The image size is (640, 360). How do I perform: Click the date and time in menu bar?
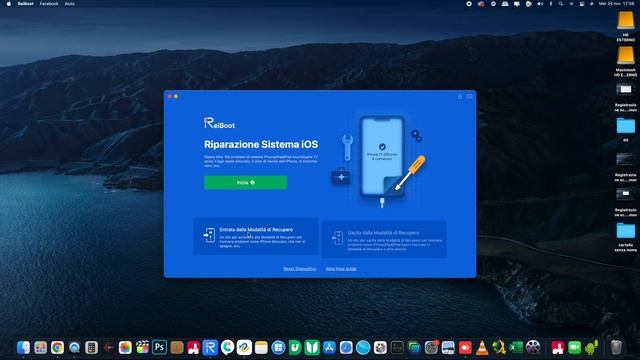coord(617,4)
